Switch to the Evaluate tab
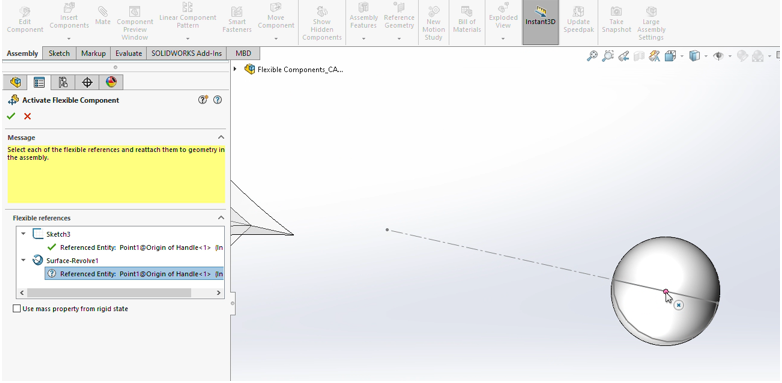The image size is (782, 383). pos(128,53)
